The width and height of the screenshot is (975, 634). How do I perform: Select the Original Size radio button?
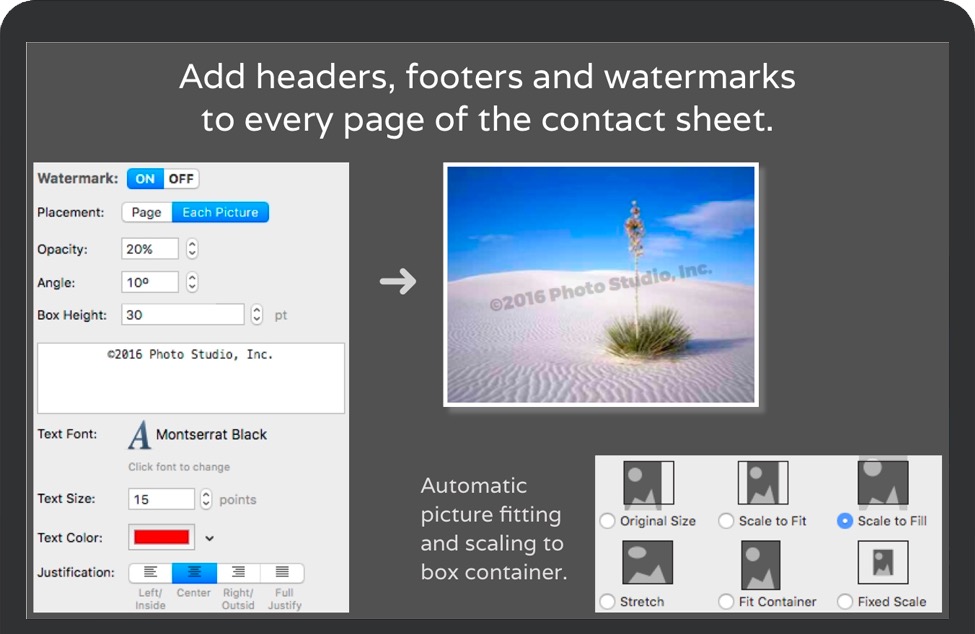click(607, 521)
